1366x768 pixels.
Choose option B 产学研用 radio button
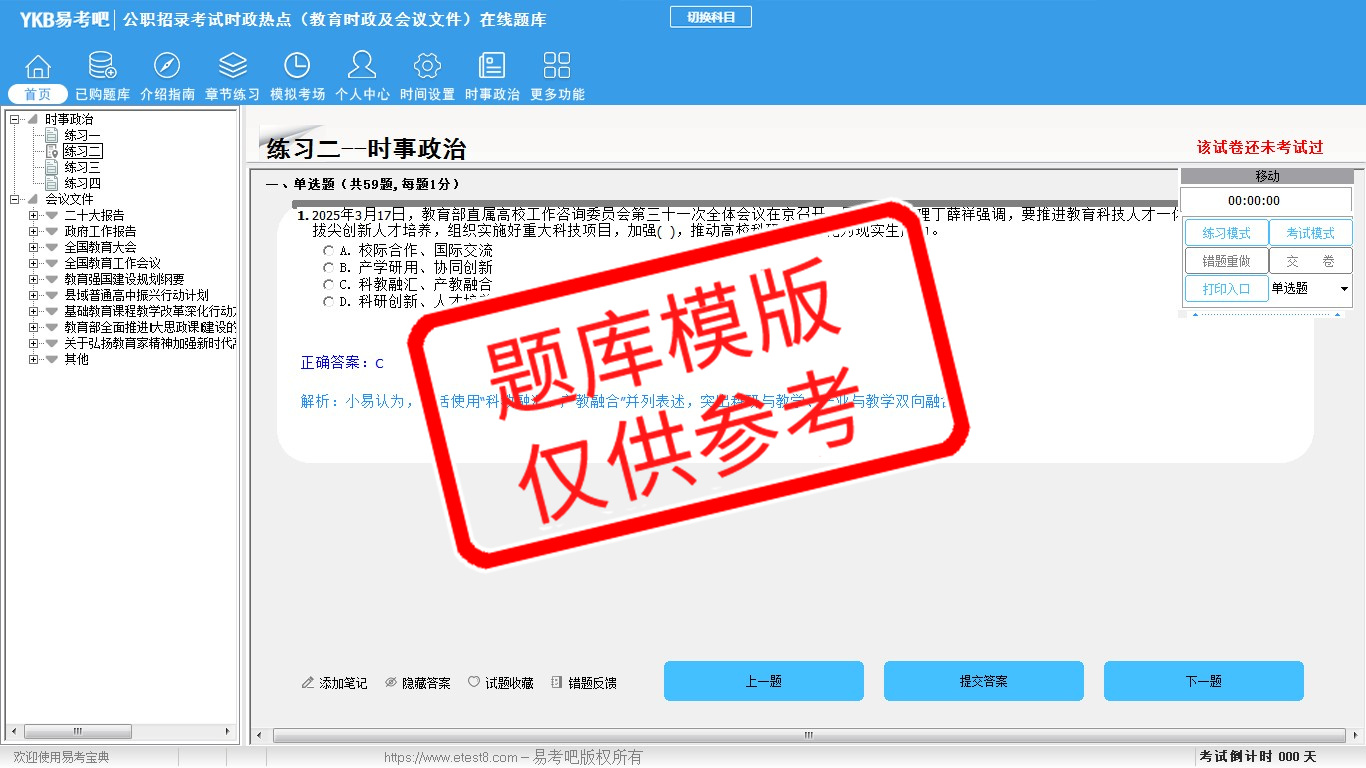329,268
